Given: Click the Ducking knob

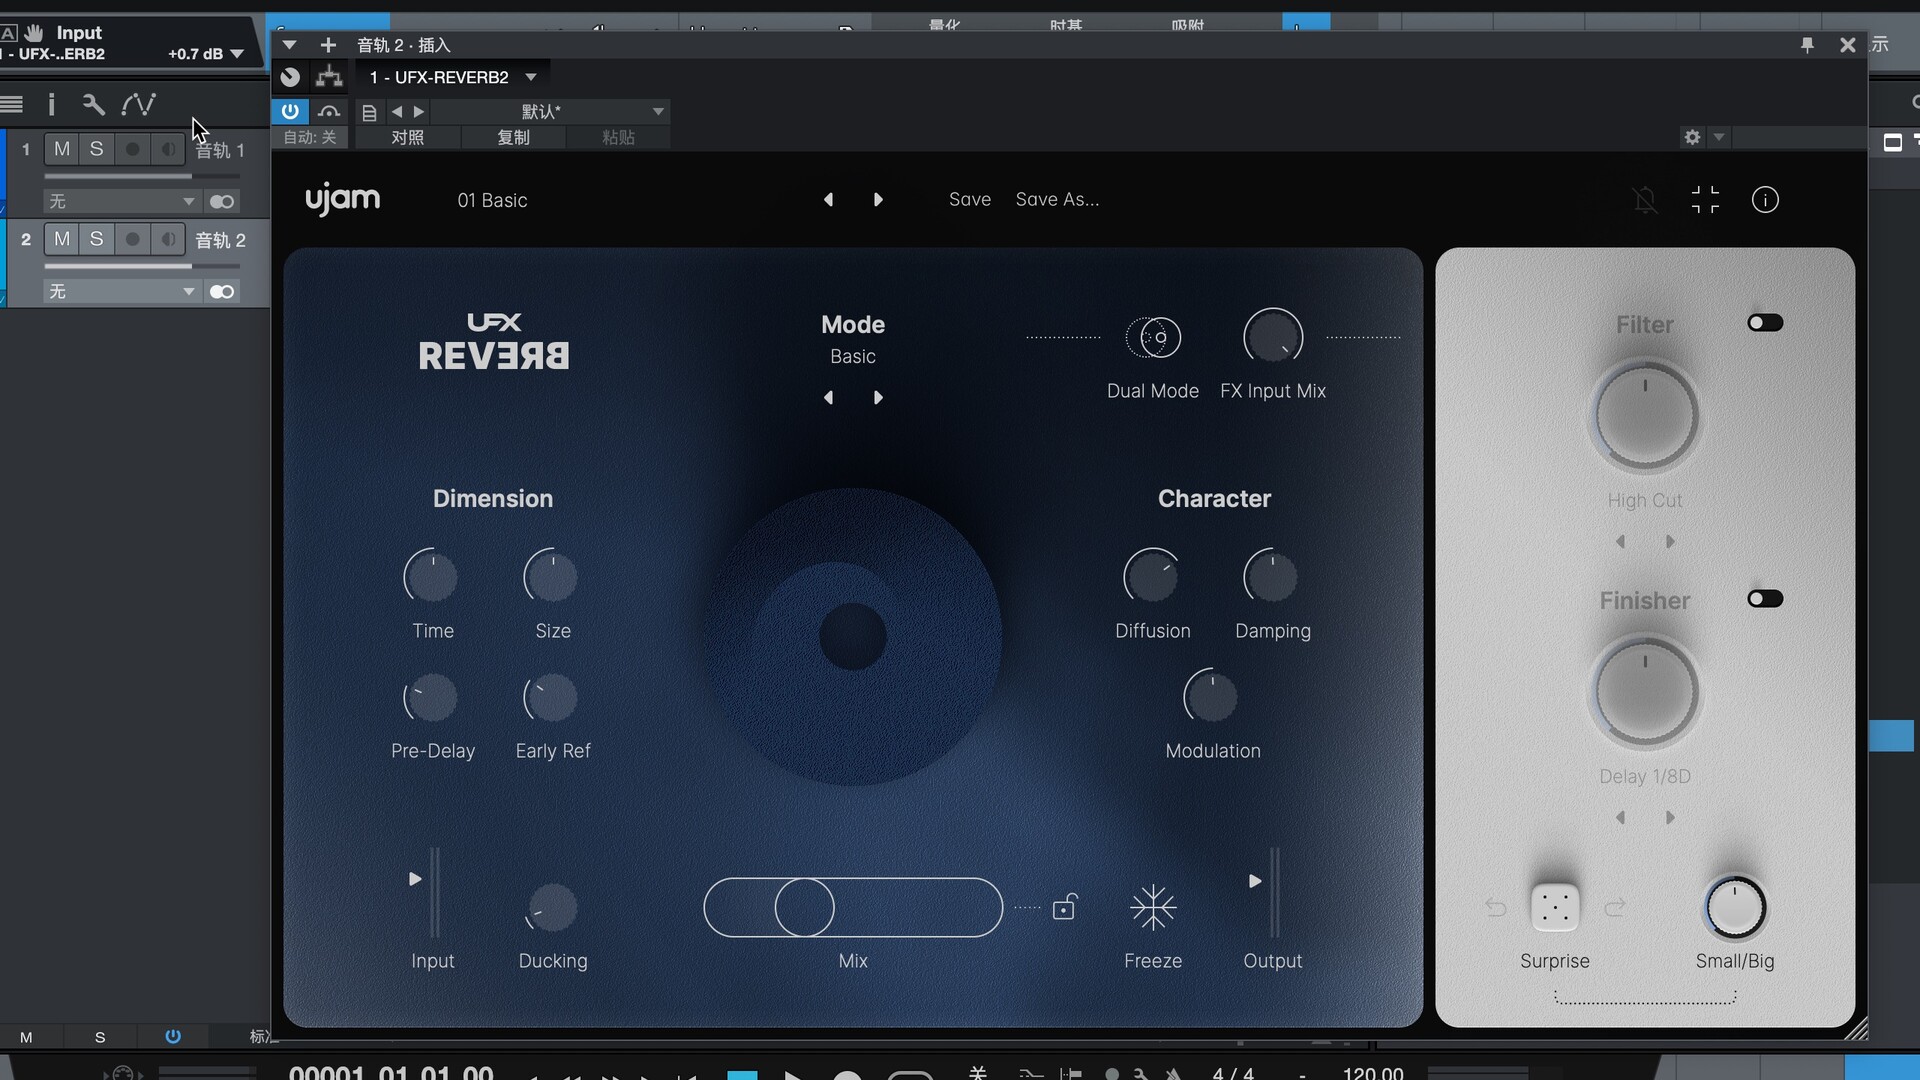Looking at the screenshot, I should (x=552, y=907).
